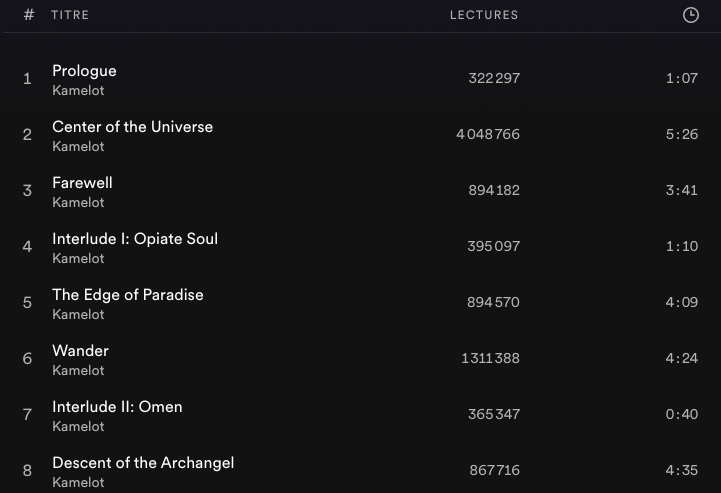The width and height of the screenshot is (721, 493).
Task: Click the 5:26 duration of track 2
Action: [x=682, y=134]
